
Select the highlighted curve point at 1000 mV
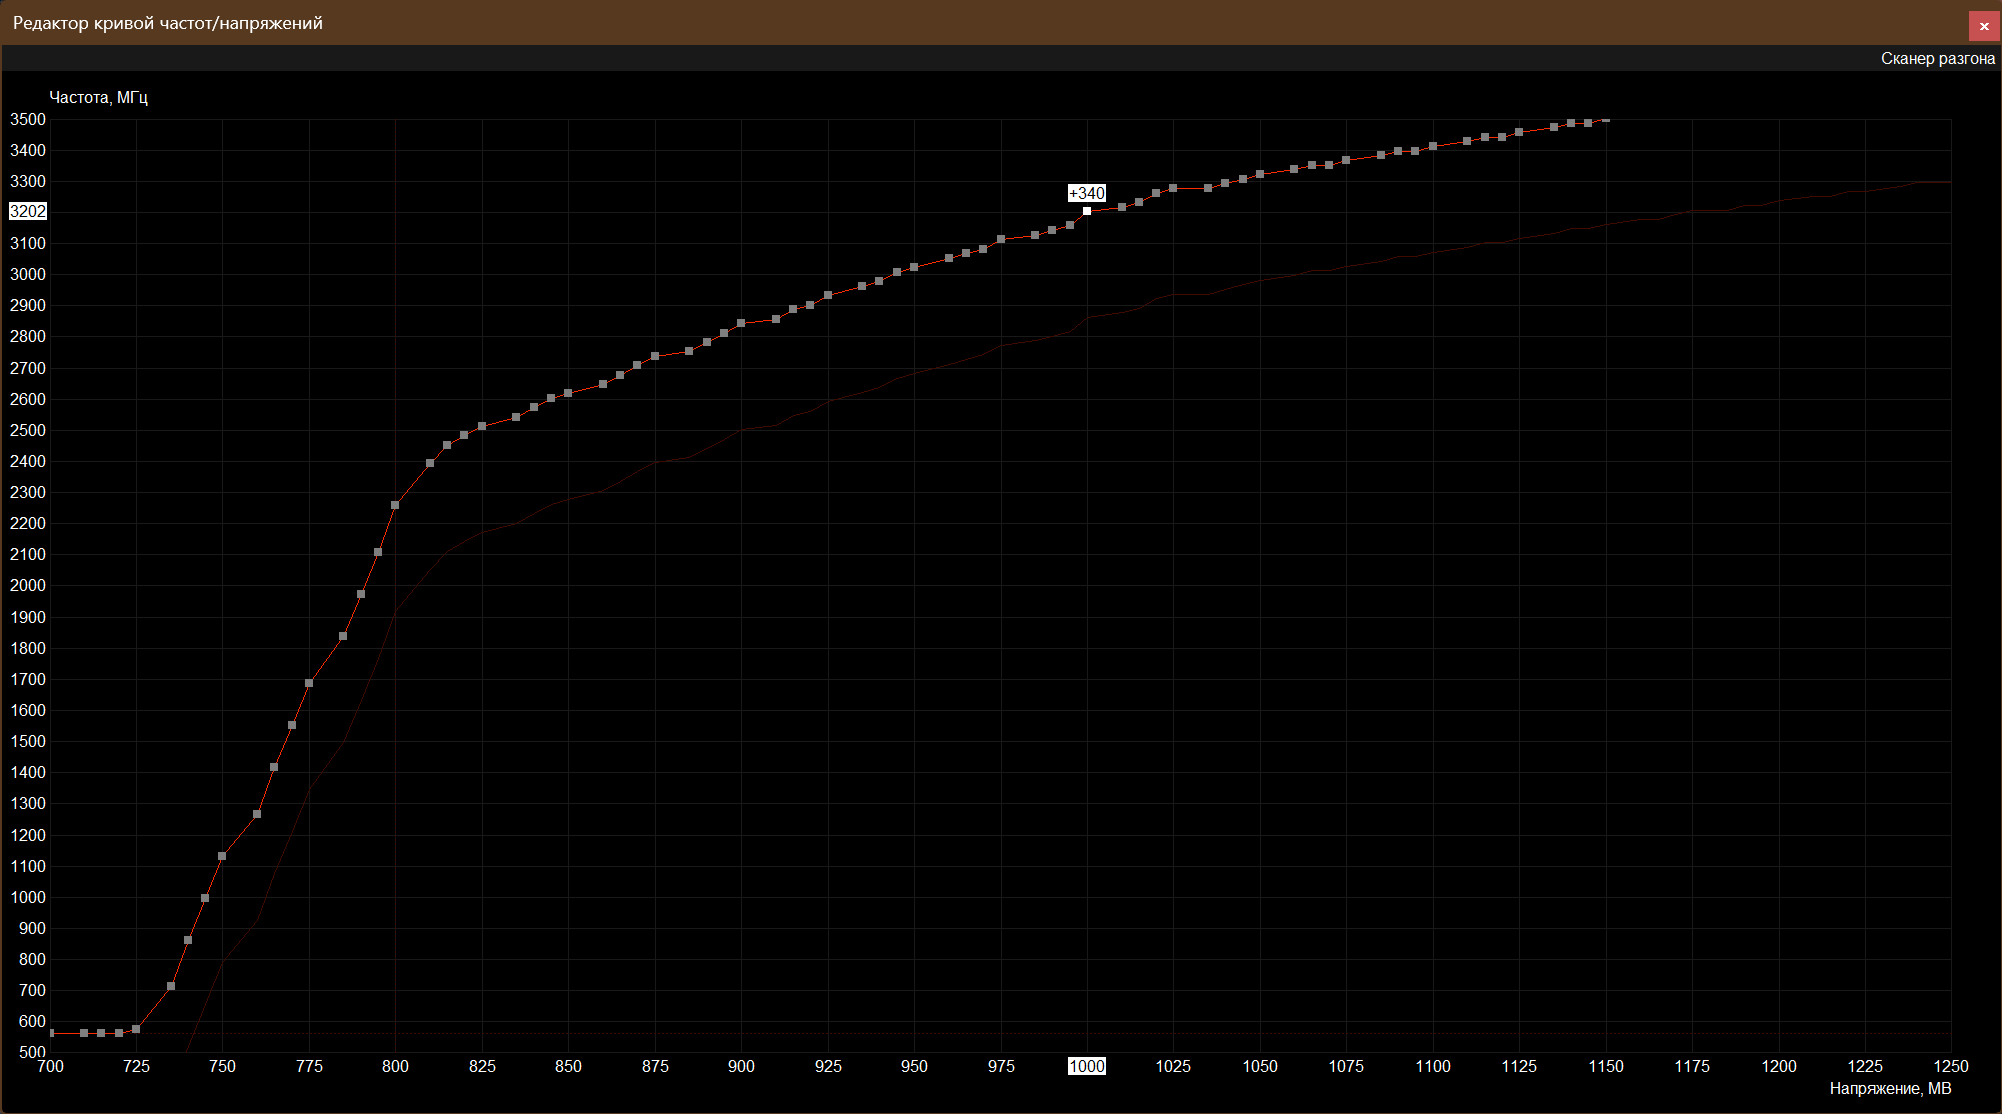(x=1087, y=211)
